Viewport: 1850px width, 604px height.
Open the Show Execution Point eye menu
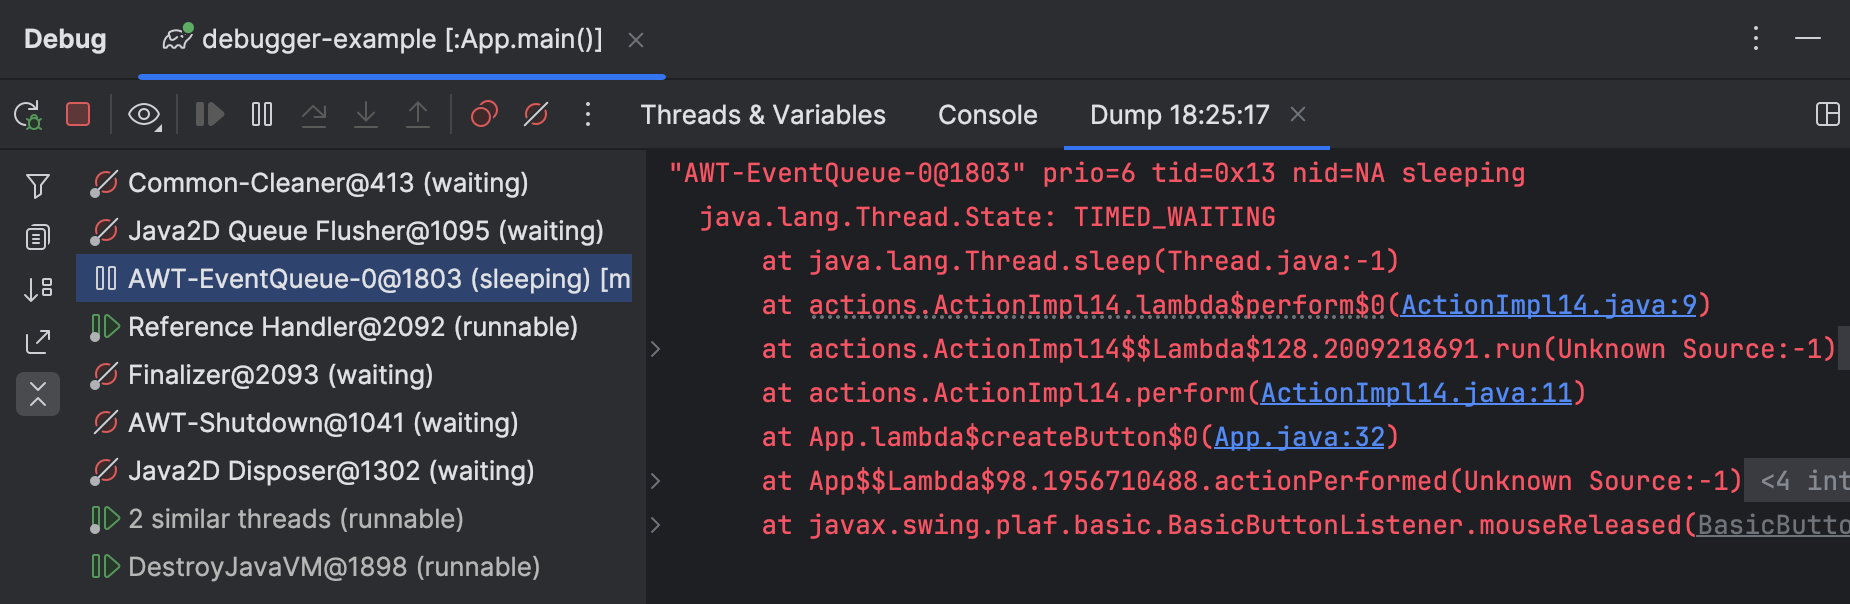[145, 115]
